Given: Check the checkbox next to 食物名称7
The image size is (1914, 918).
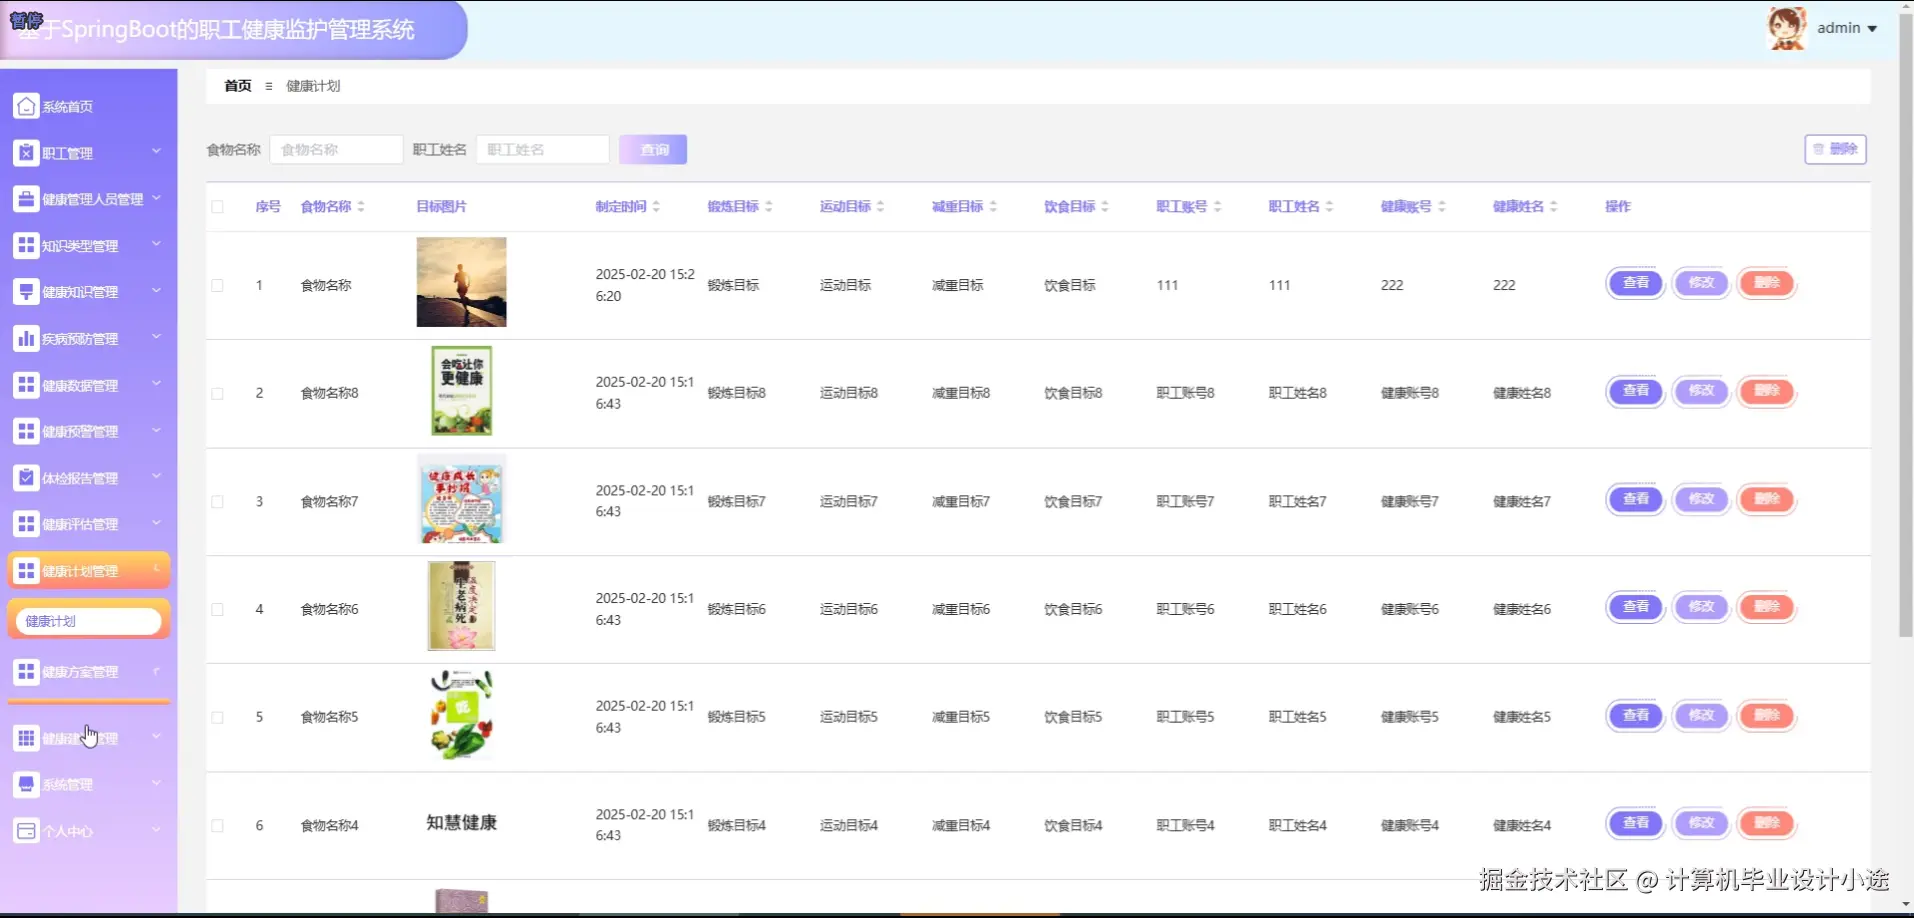Looking at the screenshot, I should pyautogui.click(x=217, y=501).
